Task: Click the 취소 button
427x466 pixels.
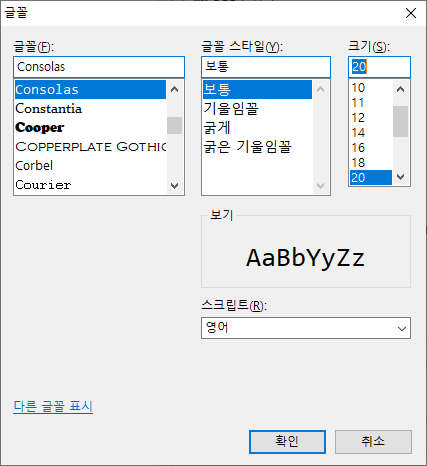Action: (373, 442)
